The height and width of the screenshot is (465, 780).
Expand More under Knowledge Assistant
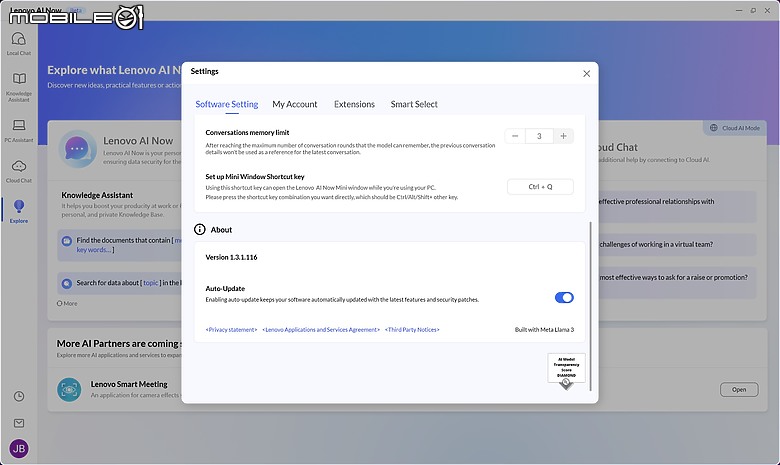67,303
